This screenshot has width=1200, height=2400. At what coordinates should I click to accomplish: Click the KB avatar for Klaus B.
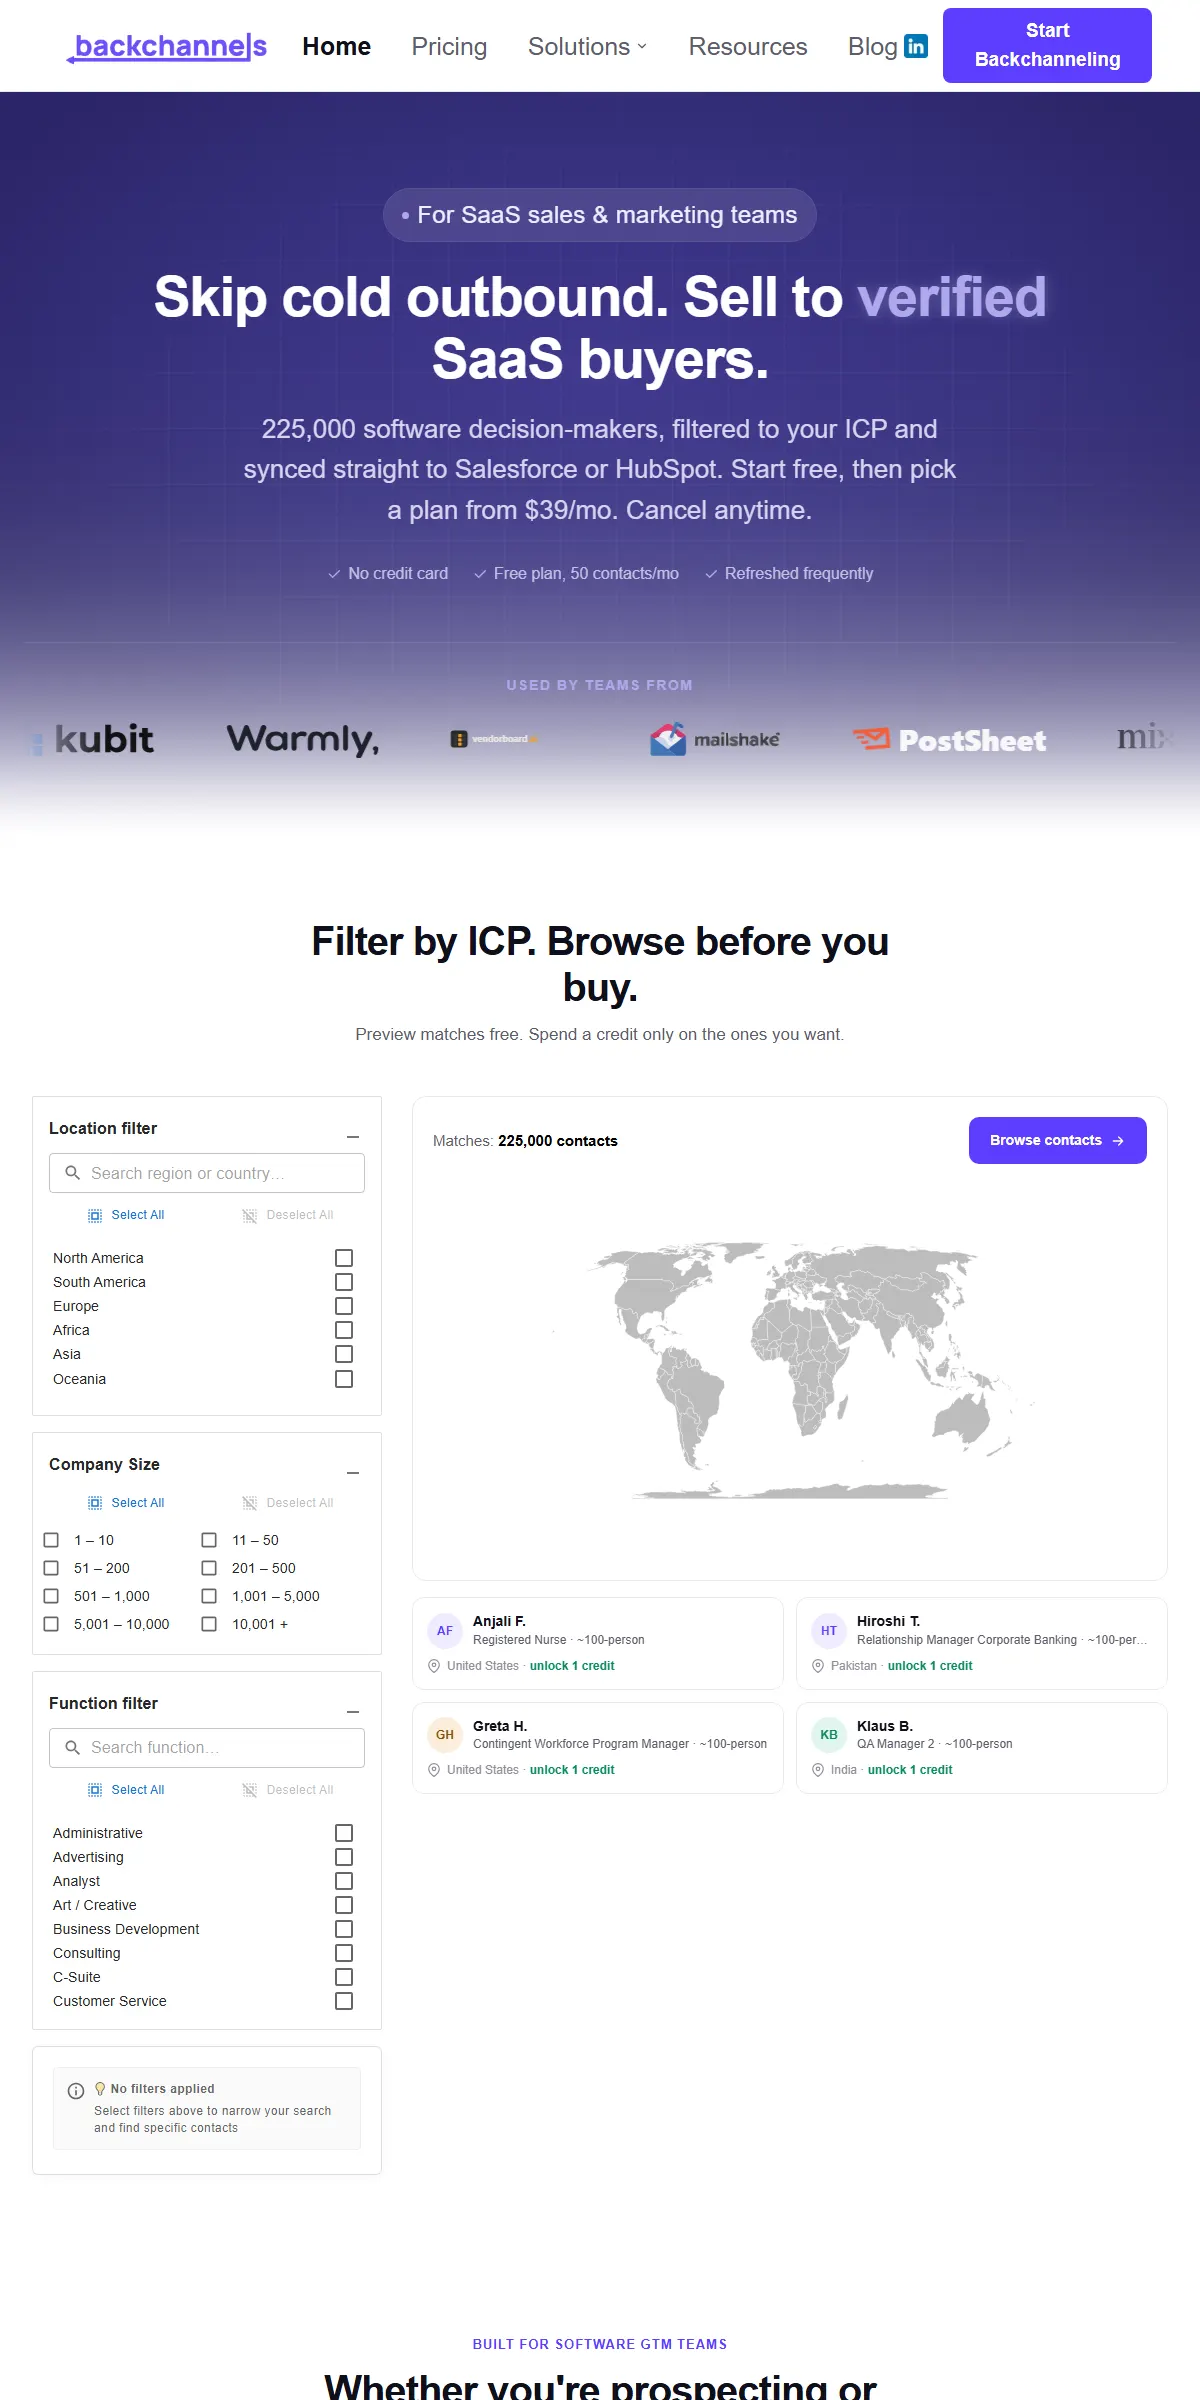click(829, 1735)
